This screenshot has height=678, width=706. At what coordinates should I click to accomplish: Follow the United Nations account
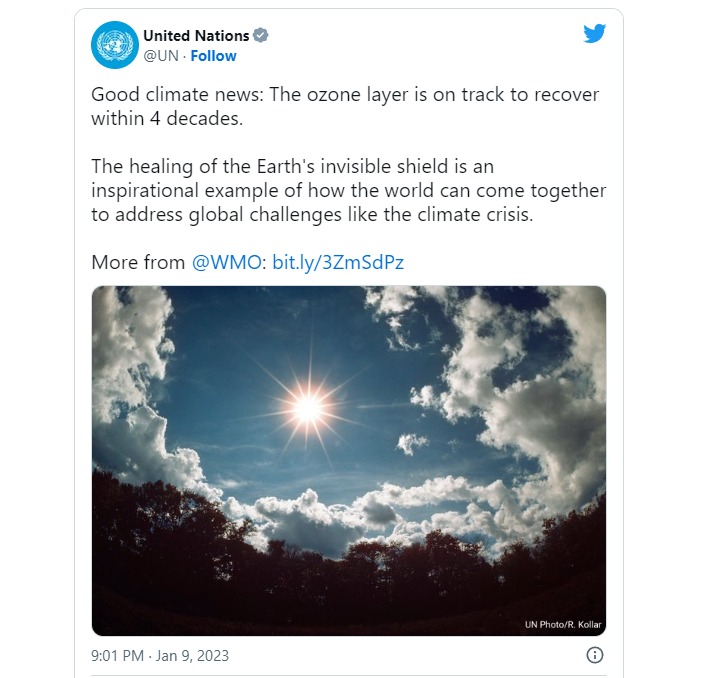(213, 56)
